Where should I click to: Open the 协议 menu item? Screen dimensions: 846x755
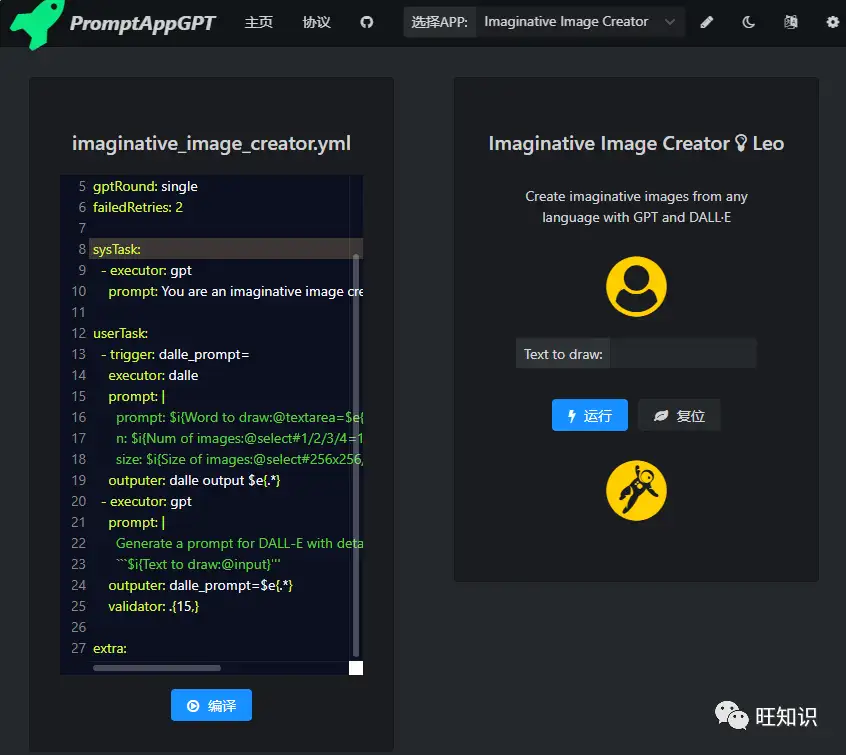(316, 22)
